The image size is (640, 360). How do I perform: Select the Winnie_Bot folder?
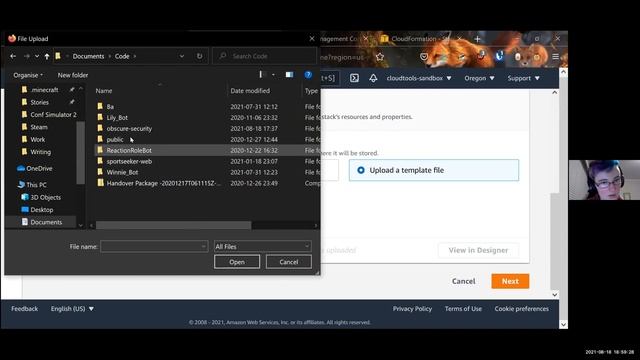(x=122, y=172)
